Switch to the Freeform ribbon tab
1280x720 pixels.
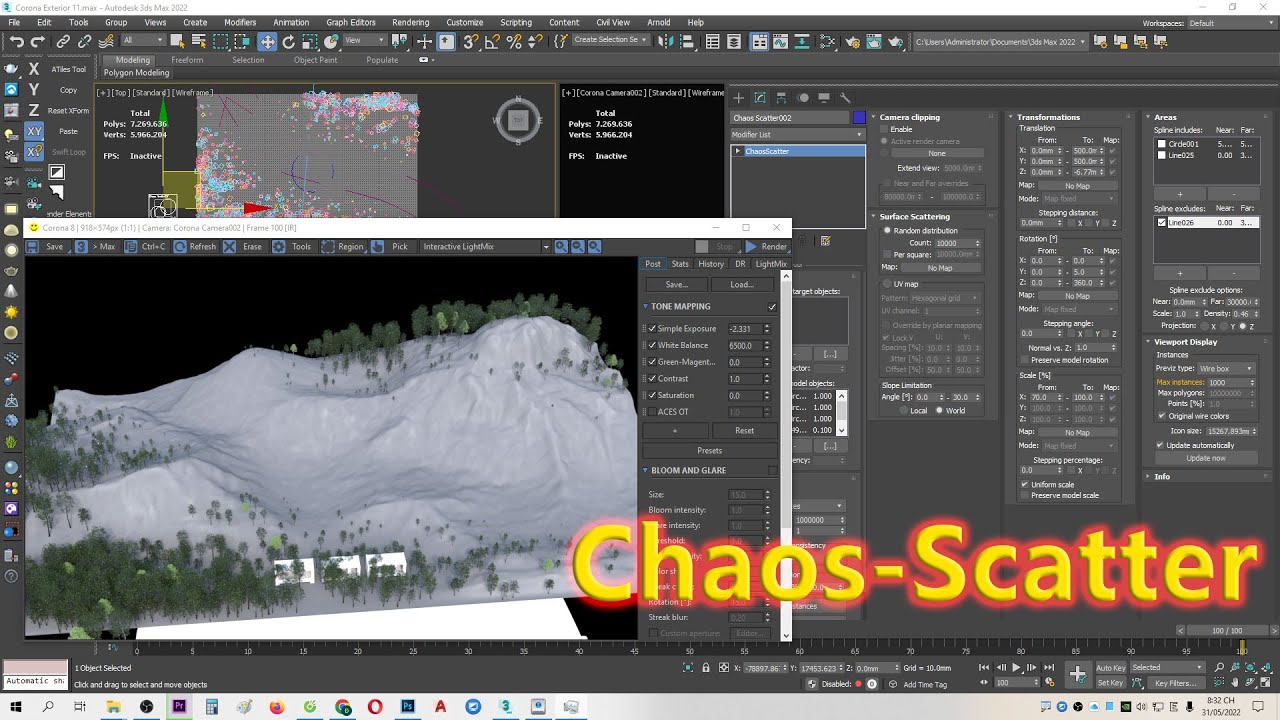click(x=187, y=60)
